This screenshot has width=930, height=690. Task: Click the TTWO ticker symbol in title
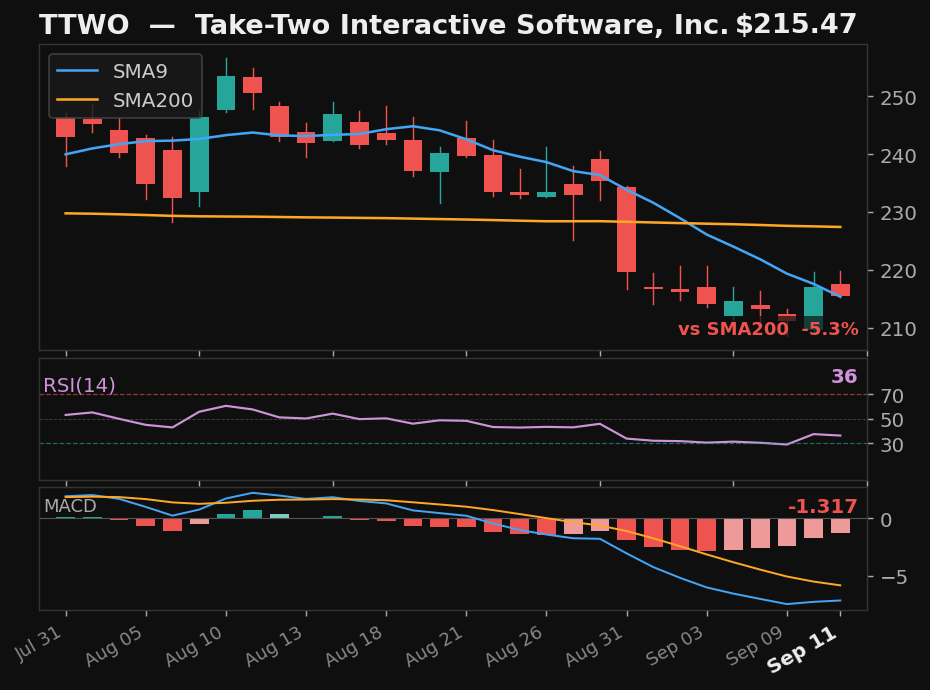pyautogui.click(x=84, y=25)
